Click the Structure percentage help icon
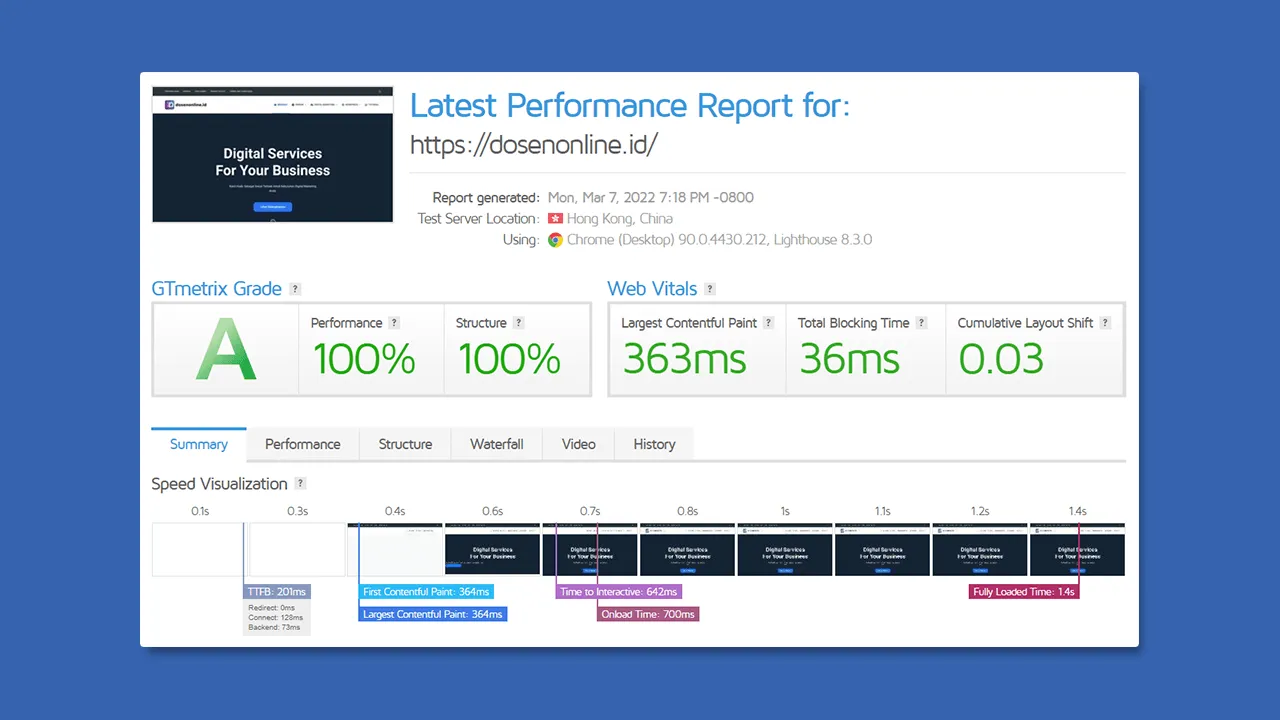 click(x=518, y=322)
